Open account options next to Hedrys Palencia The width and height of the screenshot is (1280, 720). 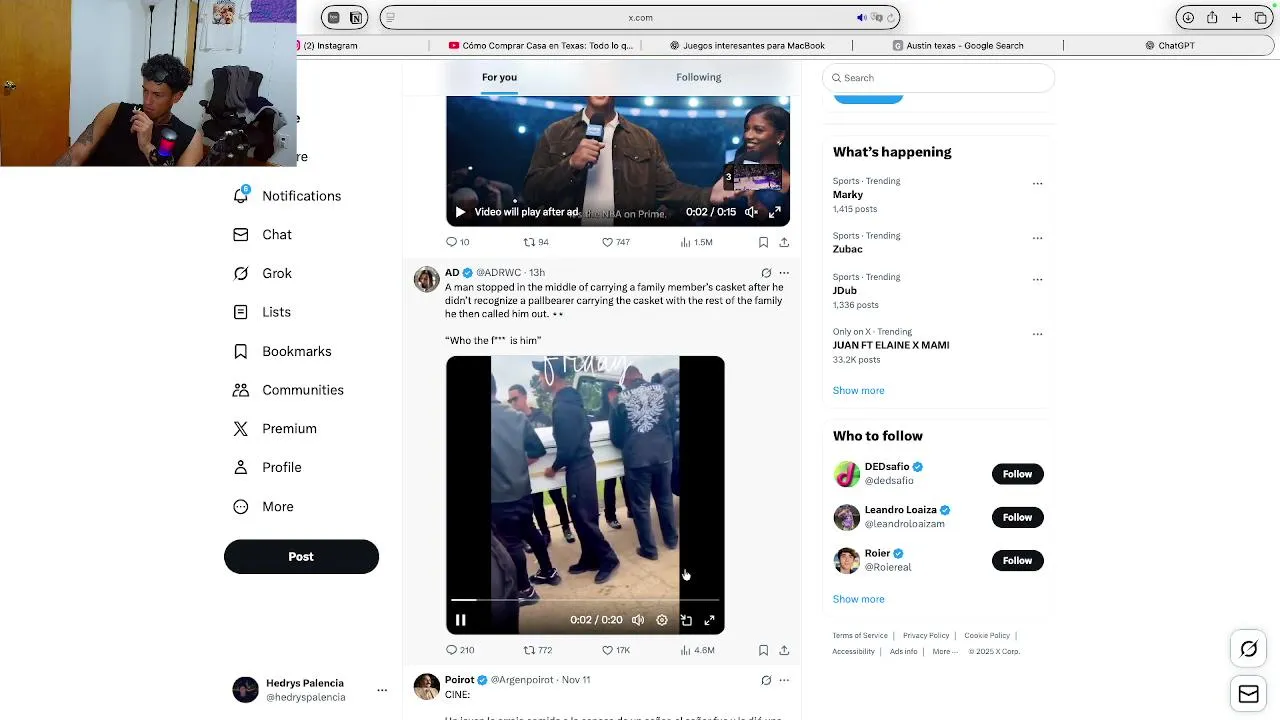click(382, 690)
